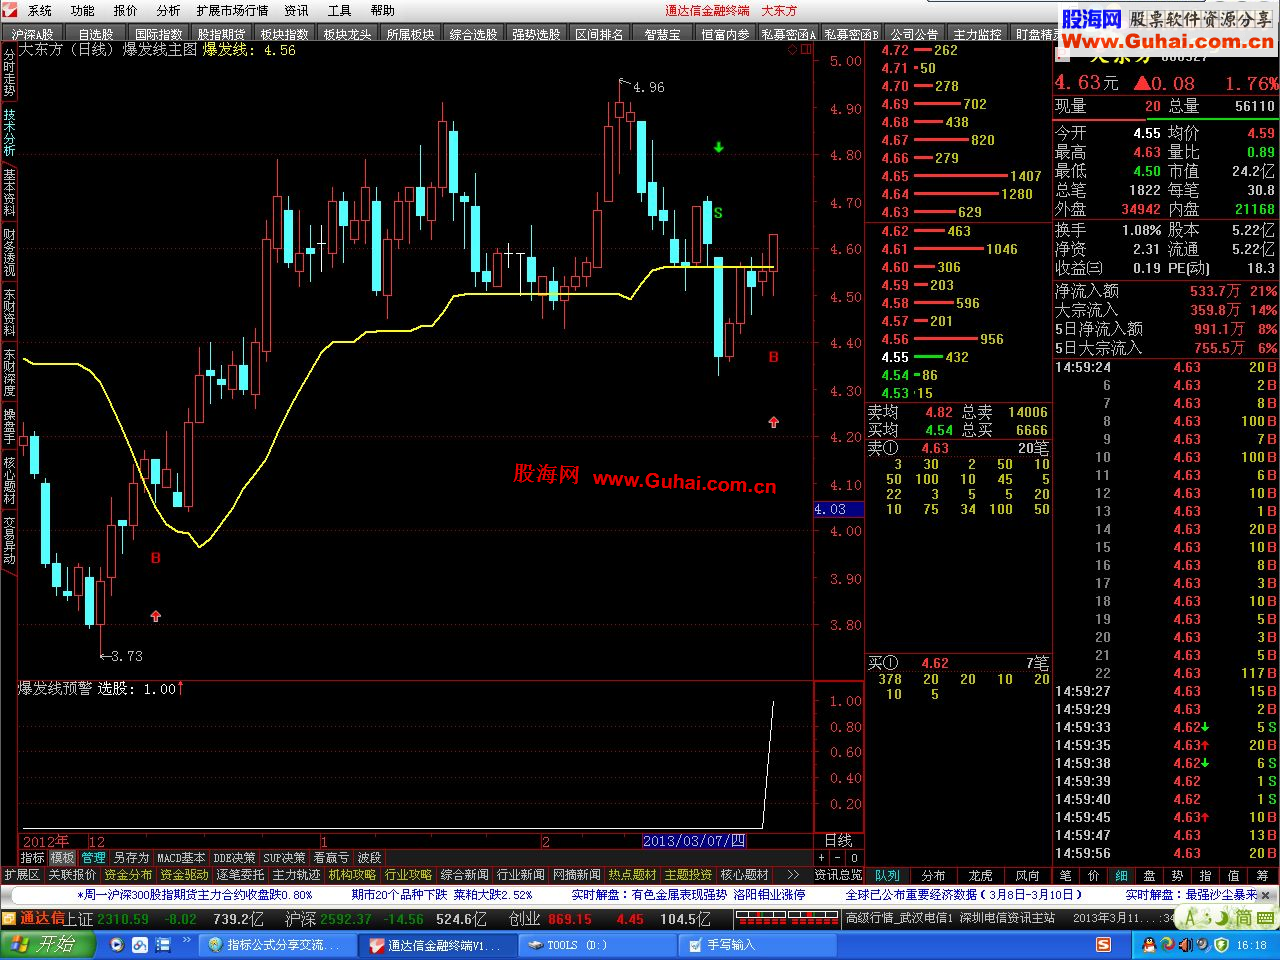The image size is (1280, 960).
Task: Click the red buy arrow near 4.20
Action: [773, 422]
